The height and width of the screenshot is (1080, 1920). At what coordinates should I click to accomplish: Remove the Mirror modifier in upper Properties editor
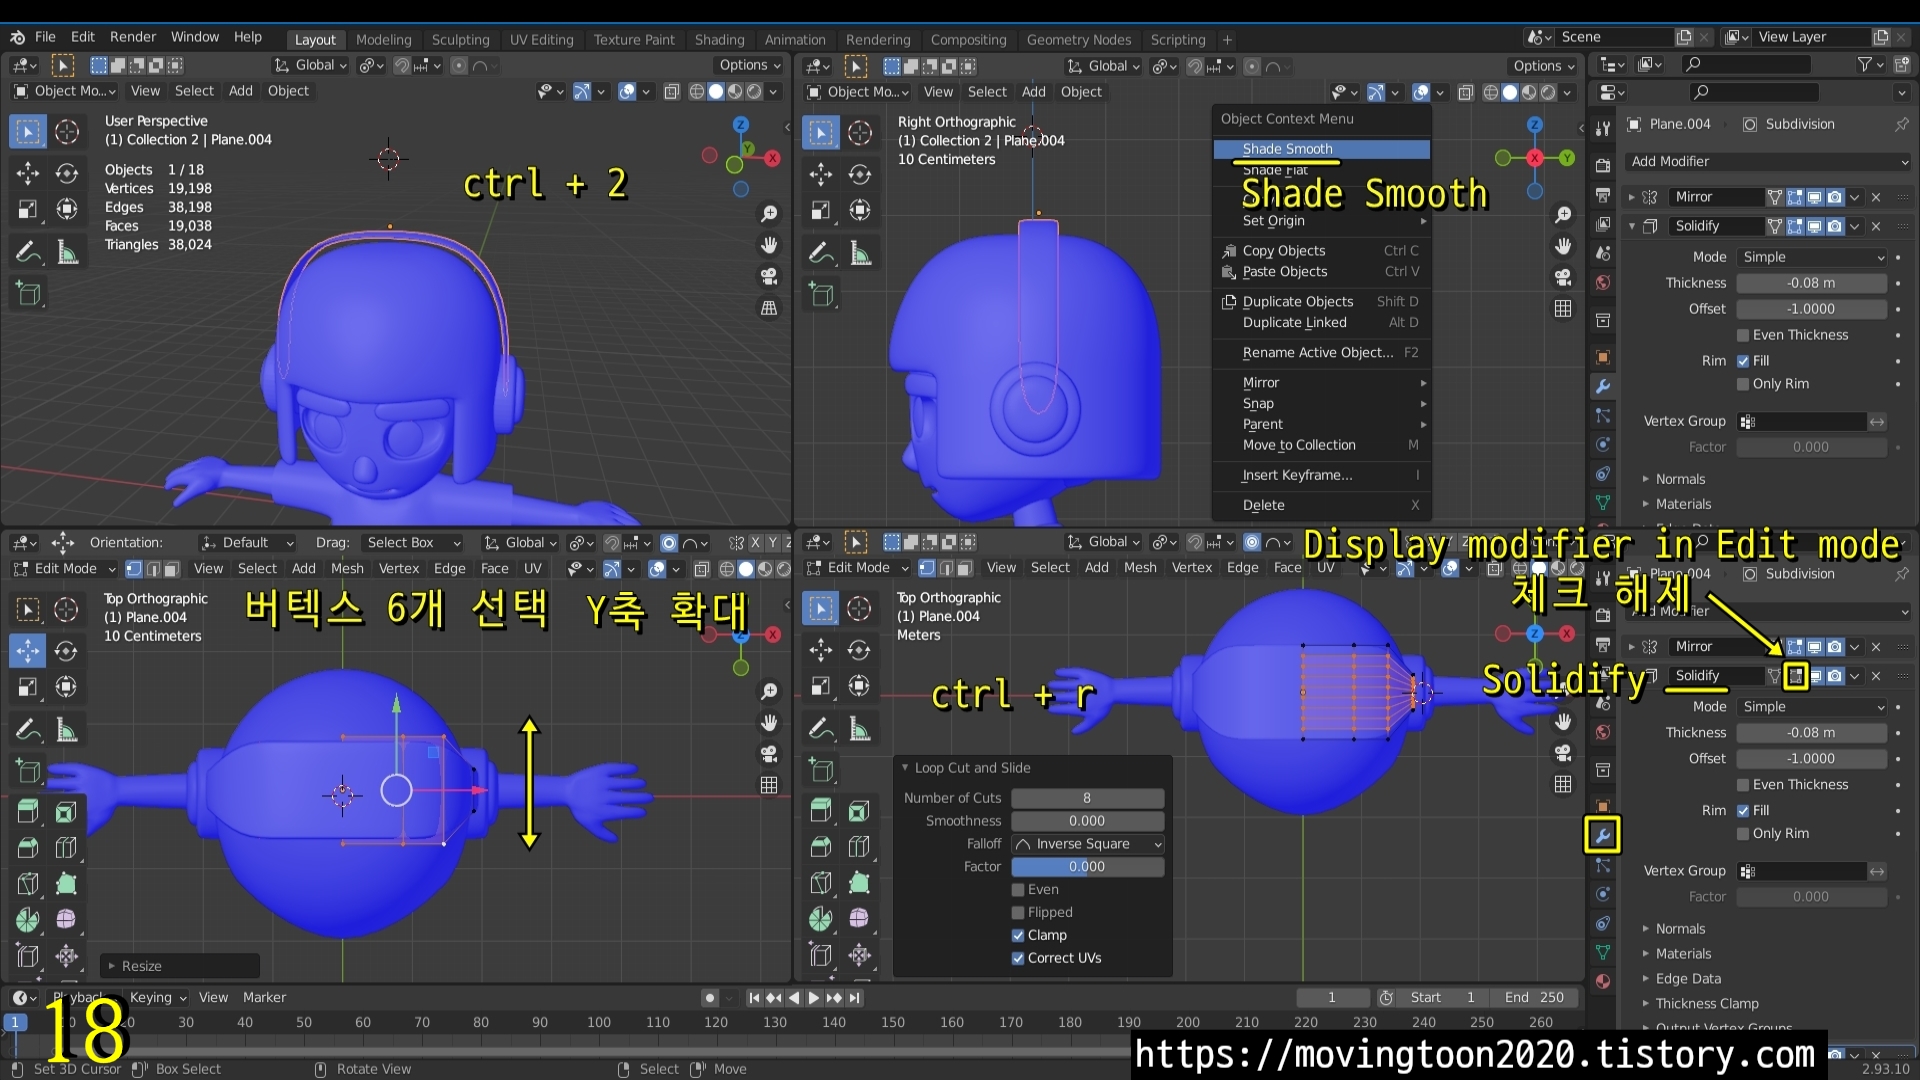[x=1876, y=197]
